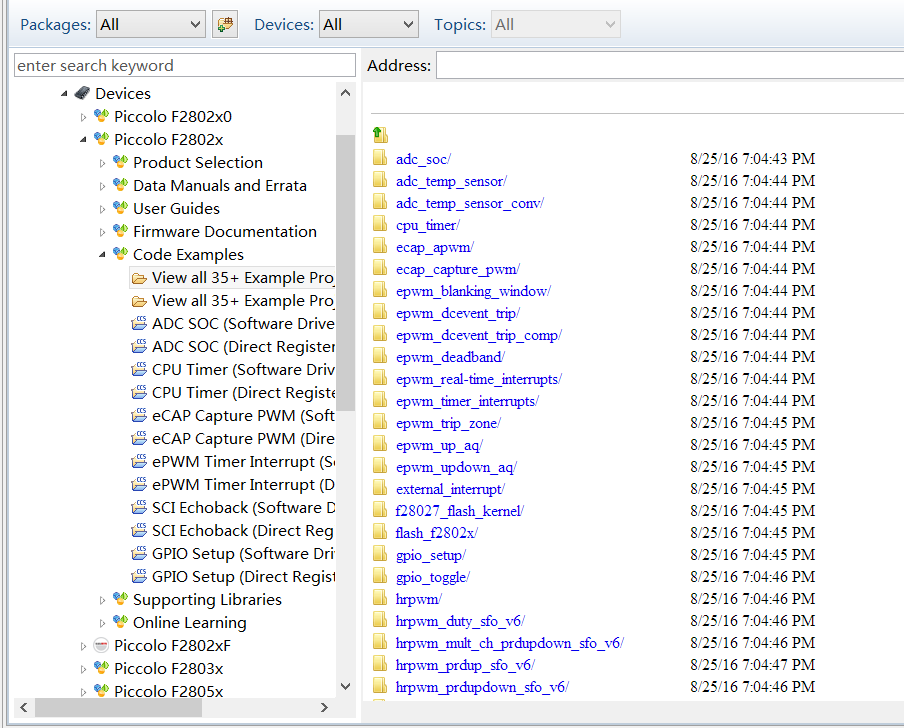The image size is (904, 728).
Task: Open the Topics dropdown
Action: pos(555,24)
